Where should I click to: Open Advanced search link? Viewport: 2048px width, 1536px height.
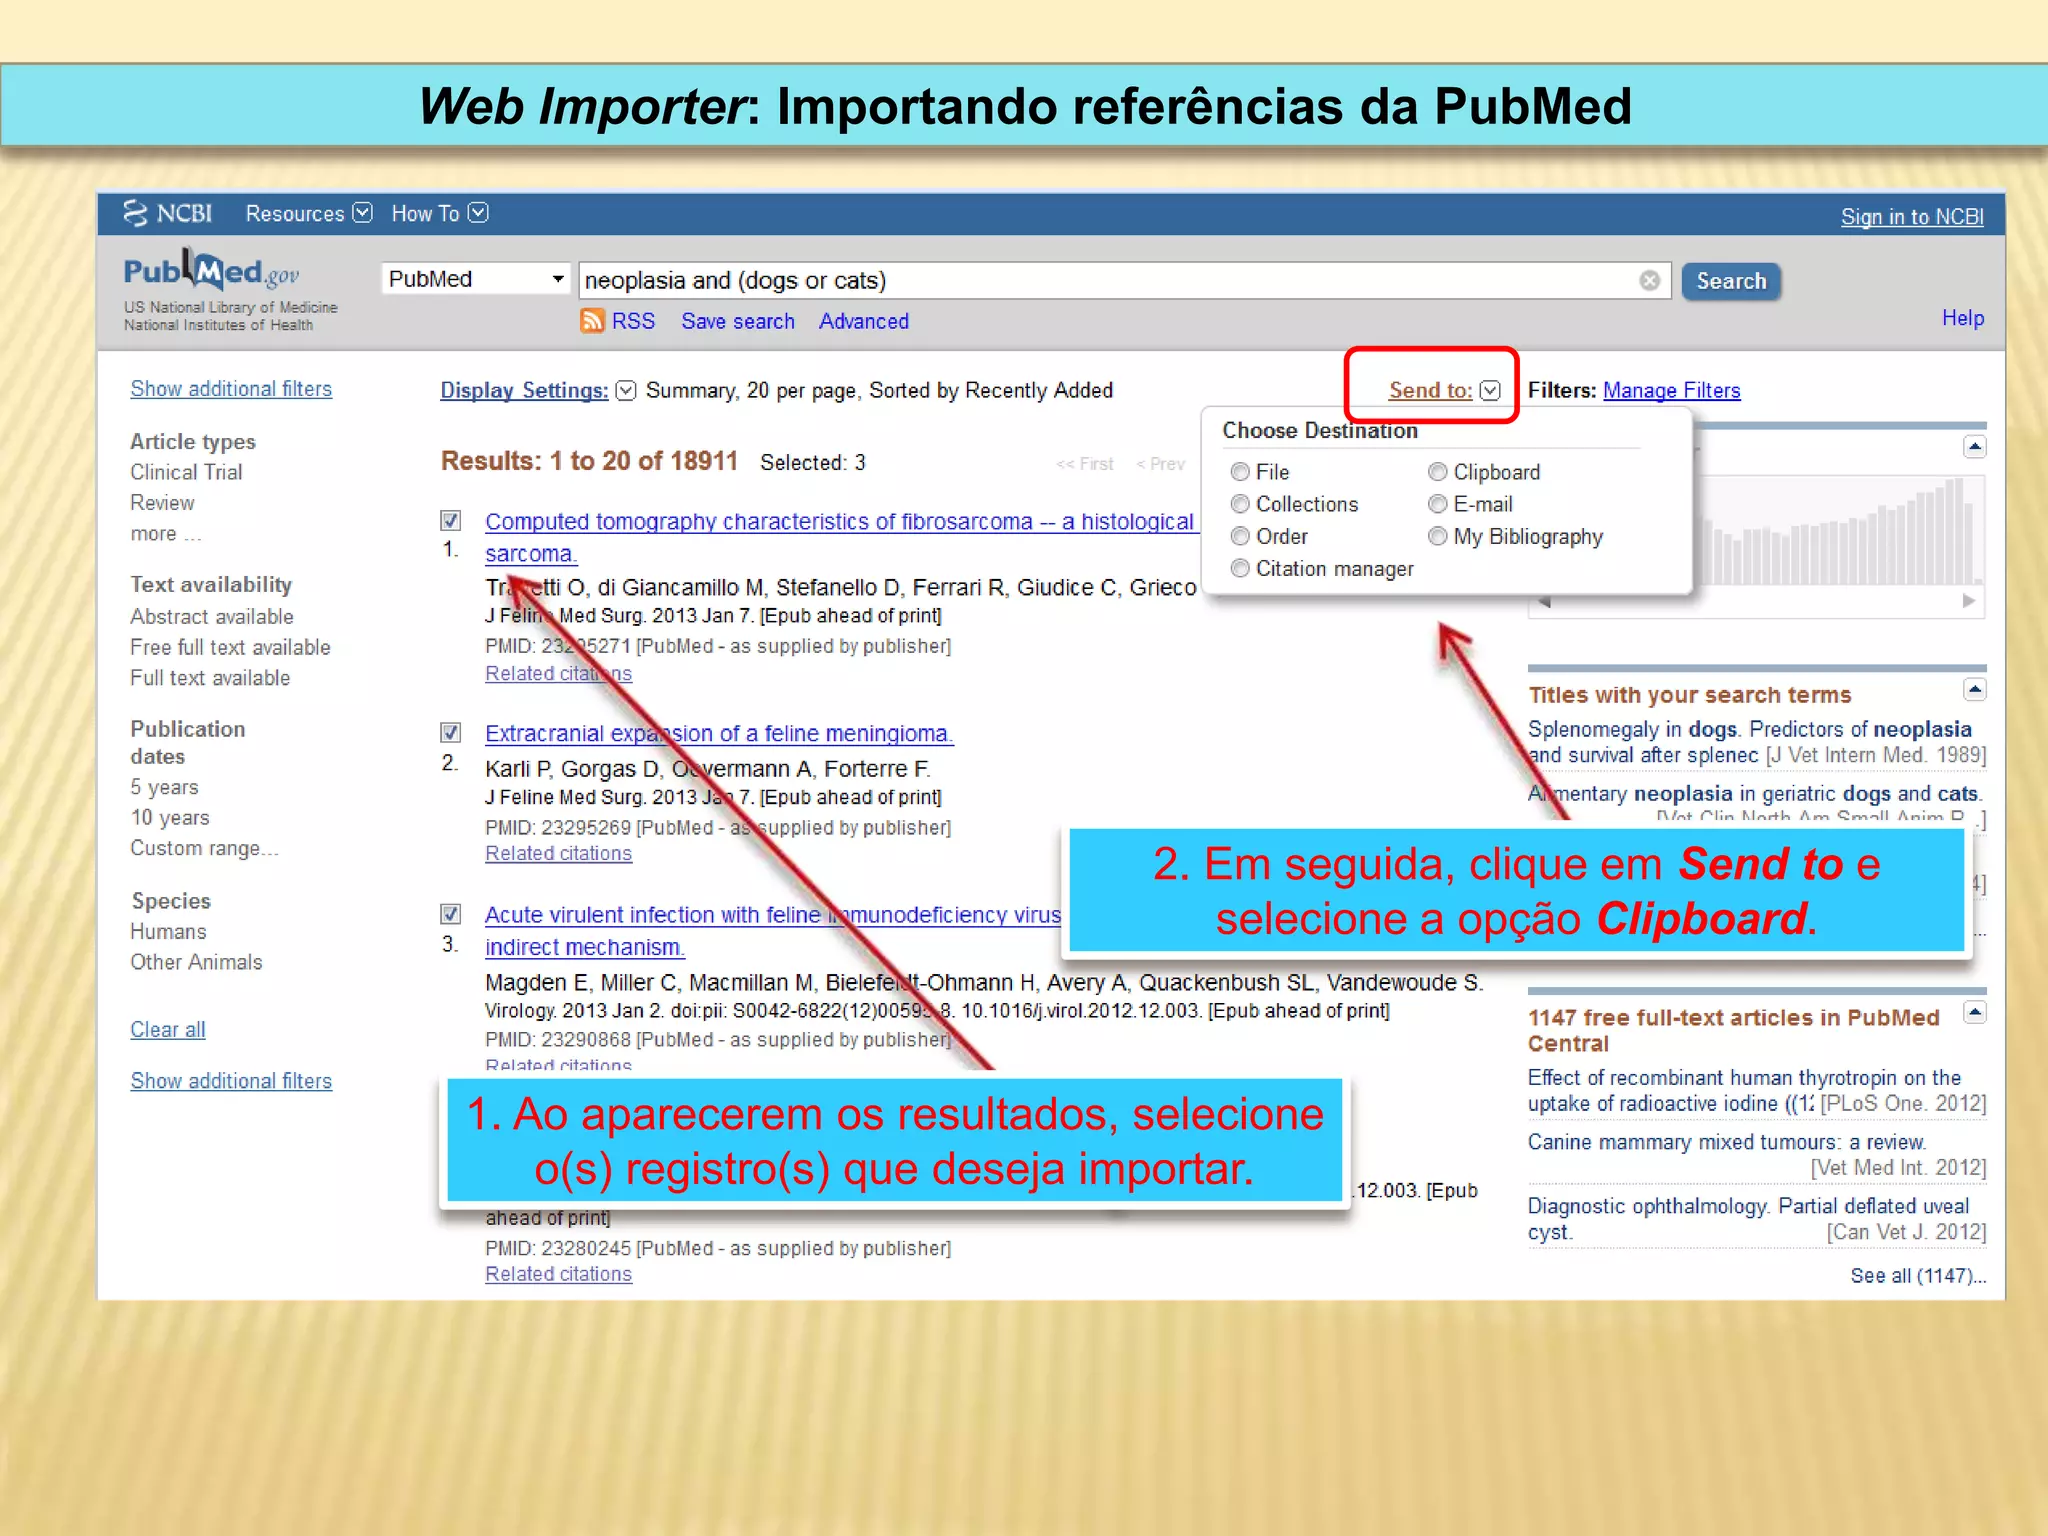click(x=864, y=321)
